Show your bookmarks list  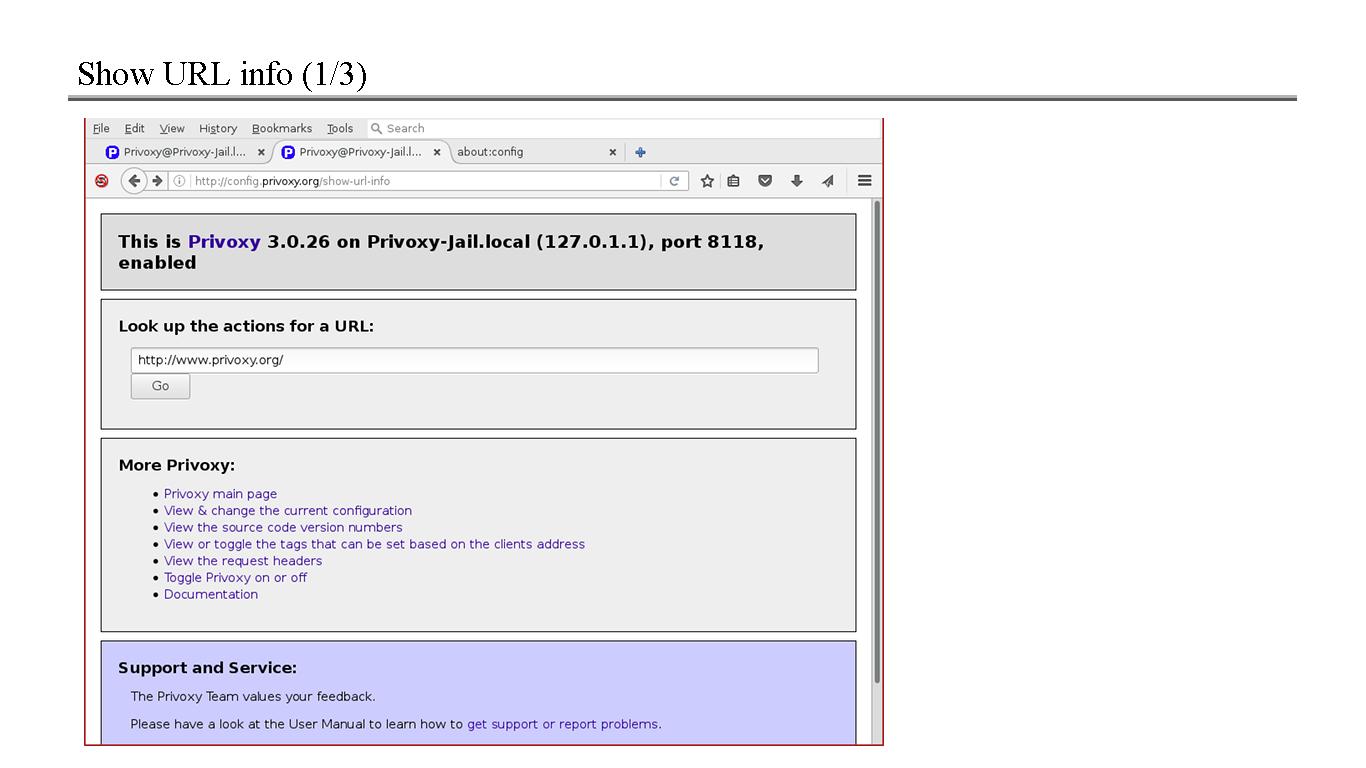[733, 181]
